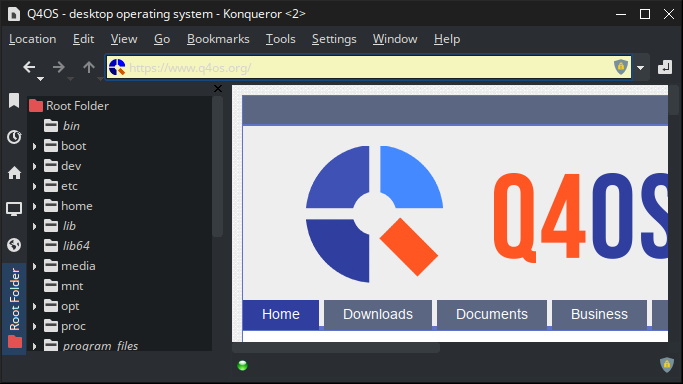Open the History sidebar panel

point(14,137)
